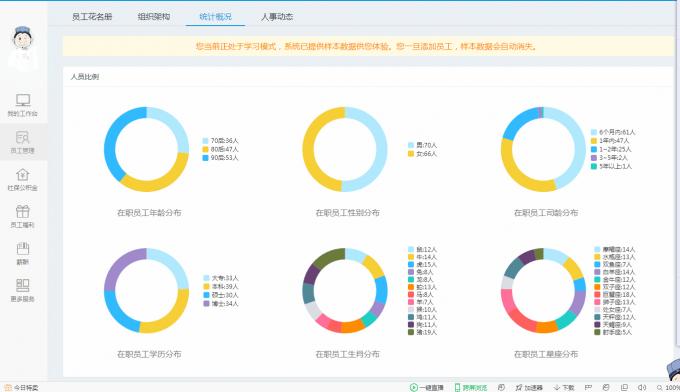This screenshot has height=392, width=680.
Task: Click the 博士:34人 legend color swatch
Action: [206, 304]
